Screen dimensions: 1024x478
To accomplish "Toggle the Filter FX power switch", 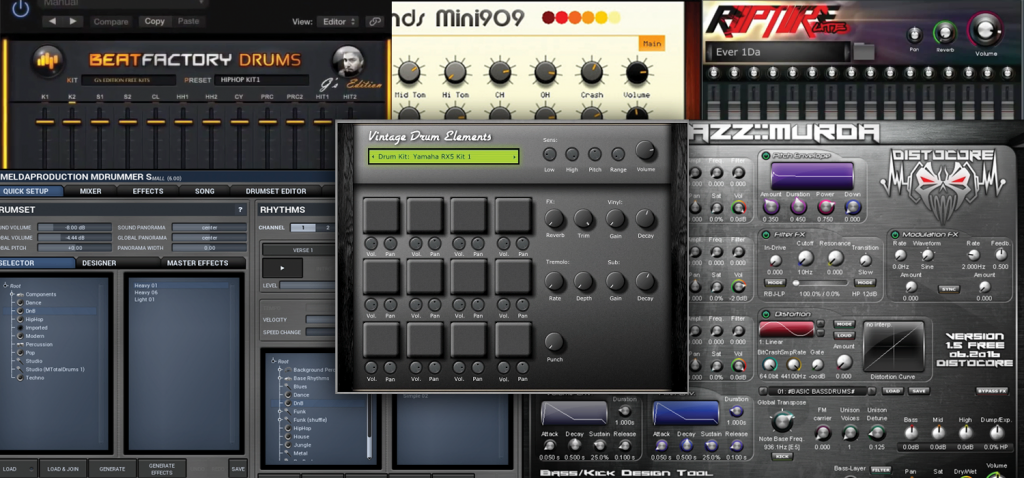I will 765,234.
